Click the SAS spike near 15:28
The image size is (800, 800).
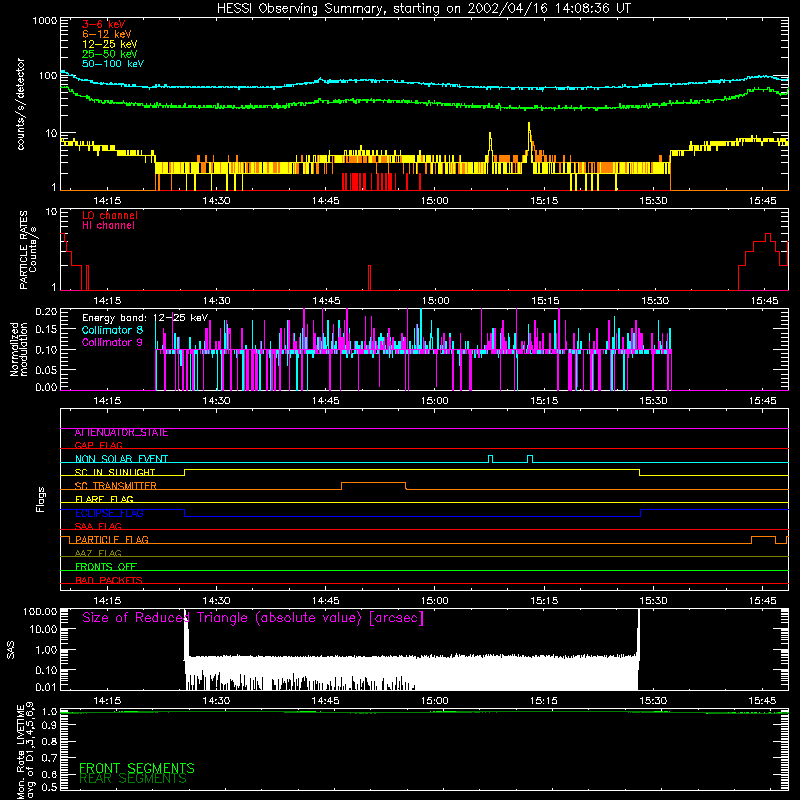(x=638, y=633)
